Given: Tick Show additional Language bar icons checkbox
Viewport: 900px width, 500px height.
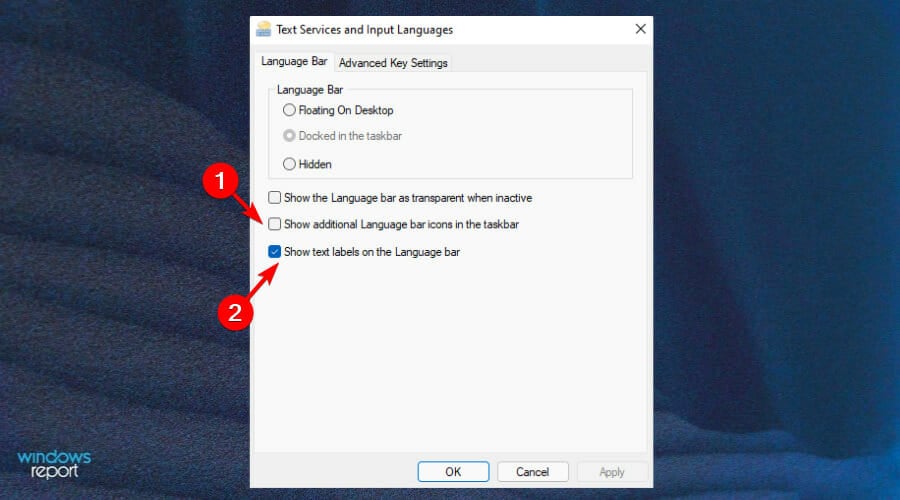Looking at the screenshot, I should pos(274,224).
